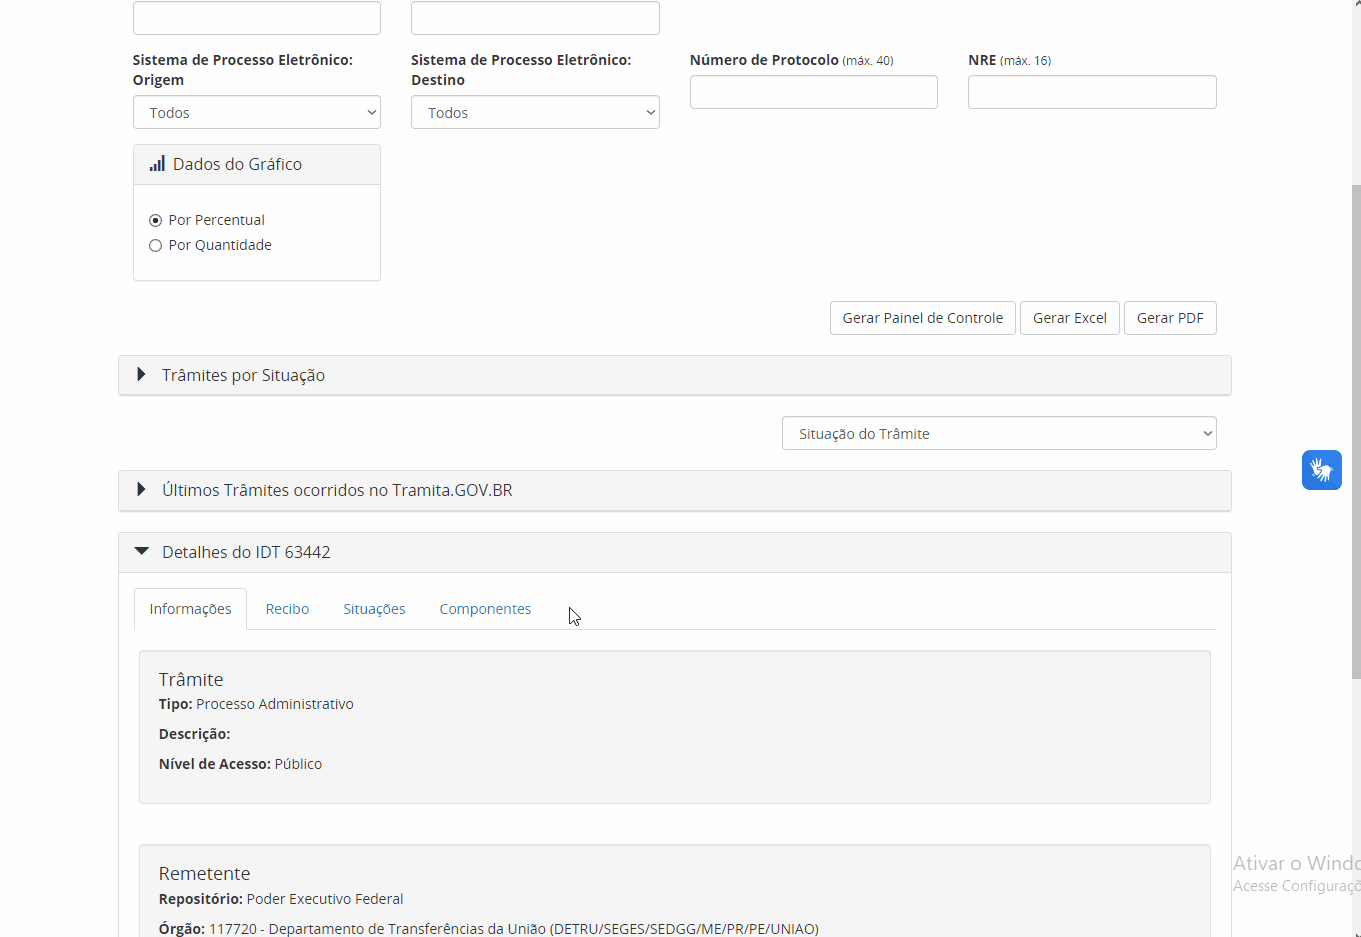Expand the Últimos Trâmites ocorridos no Tramita.GOV.BR section
This screenshot has height=937, width=1361.
point(675,490)
